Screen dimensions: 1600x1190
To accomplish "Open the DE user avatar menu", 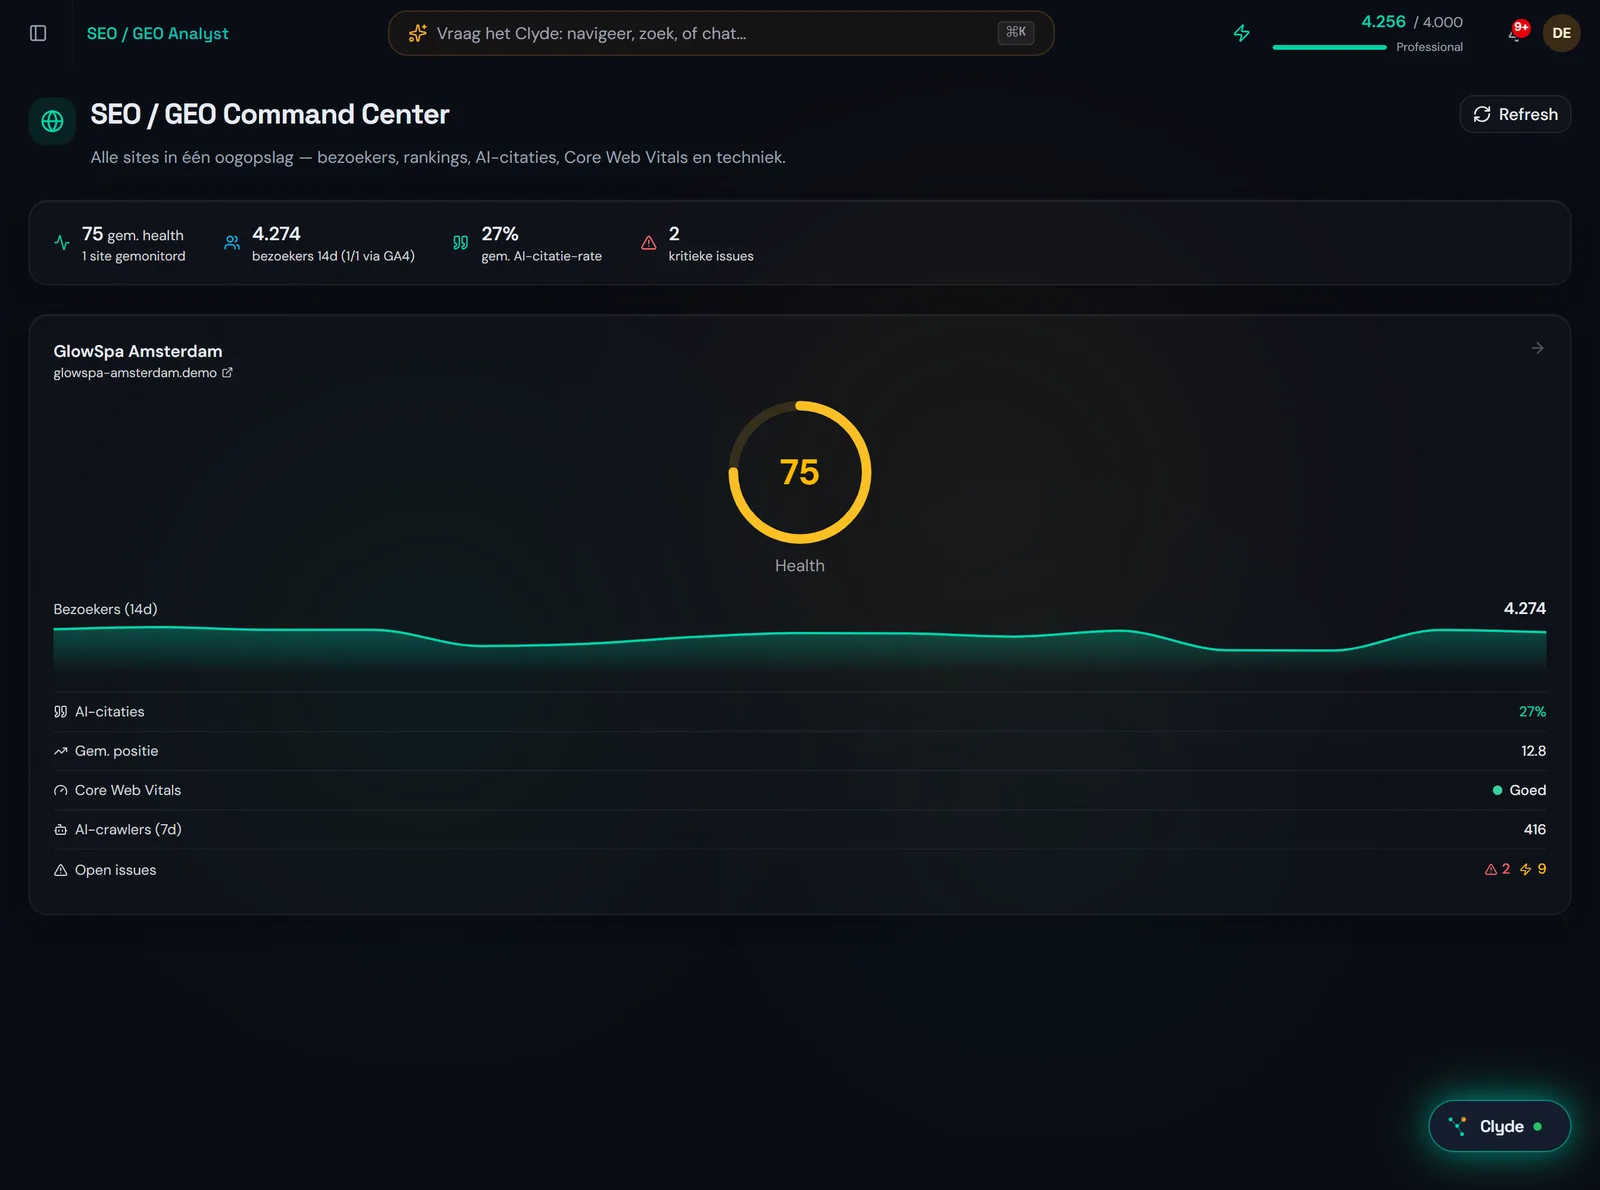I will coord(1561,33).
